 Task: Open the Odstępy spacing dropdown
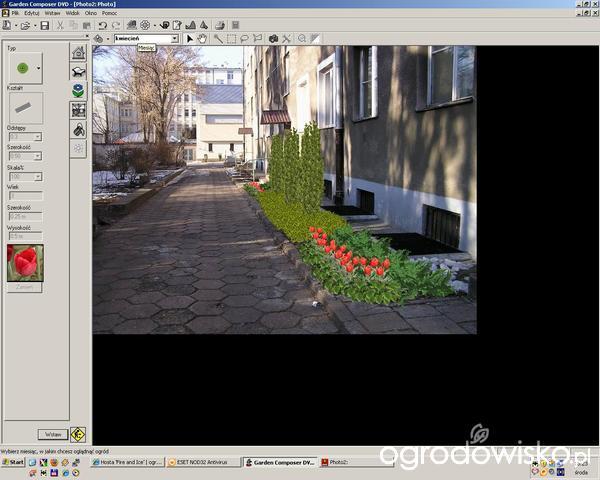[39, 136]
